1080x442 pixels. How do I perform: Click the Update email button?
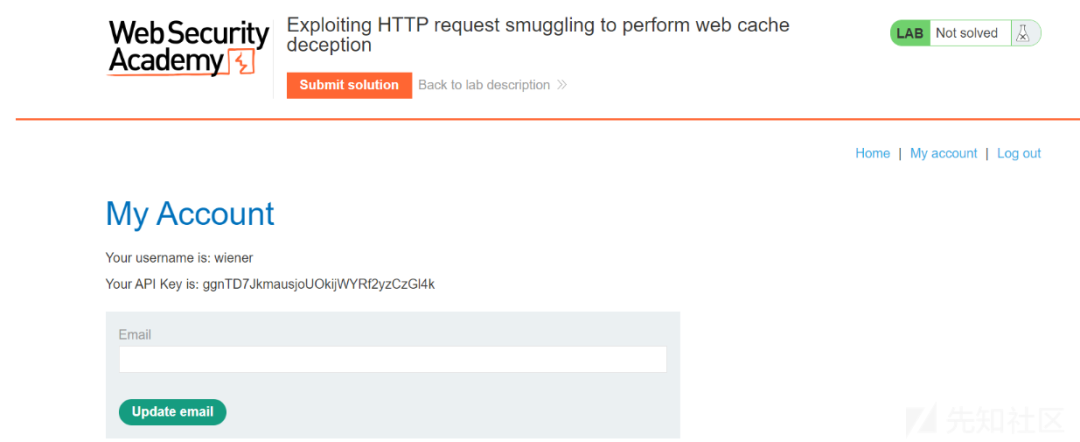tap(172, 412)
